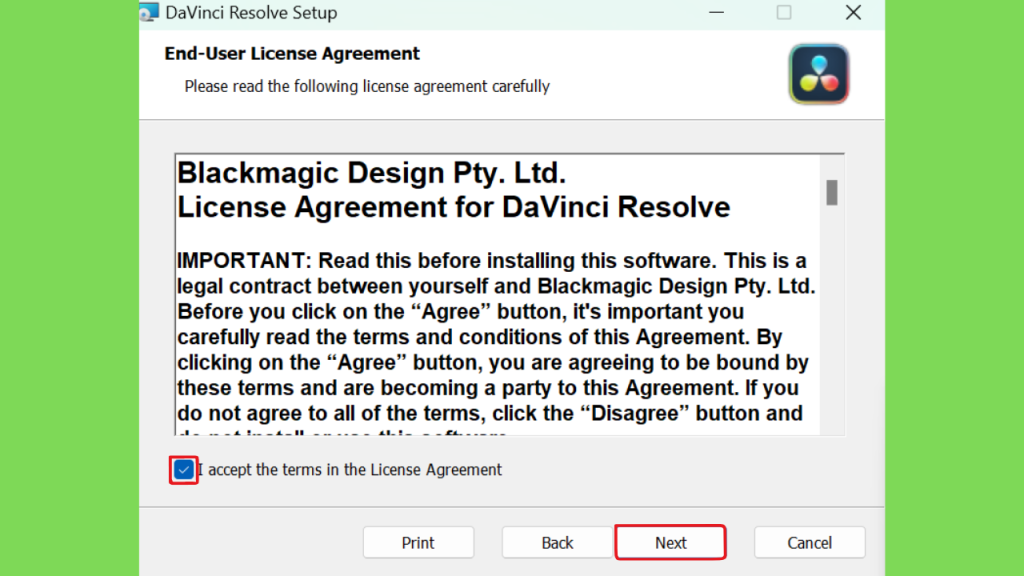Click the DaVinci Resolve logo icon
Viewport: 1024px width, 576px height.
[818, 74]
